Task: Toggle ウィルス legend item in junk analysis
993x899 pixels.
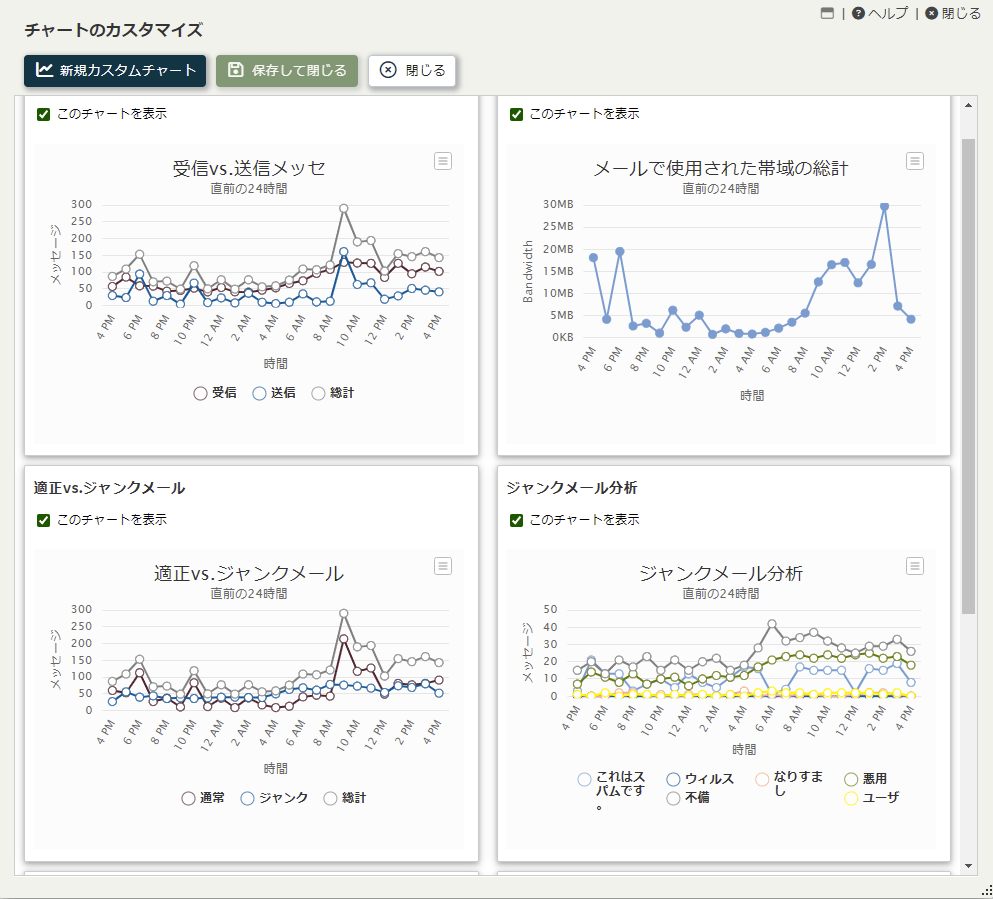Action: [700, 779]
